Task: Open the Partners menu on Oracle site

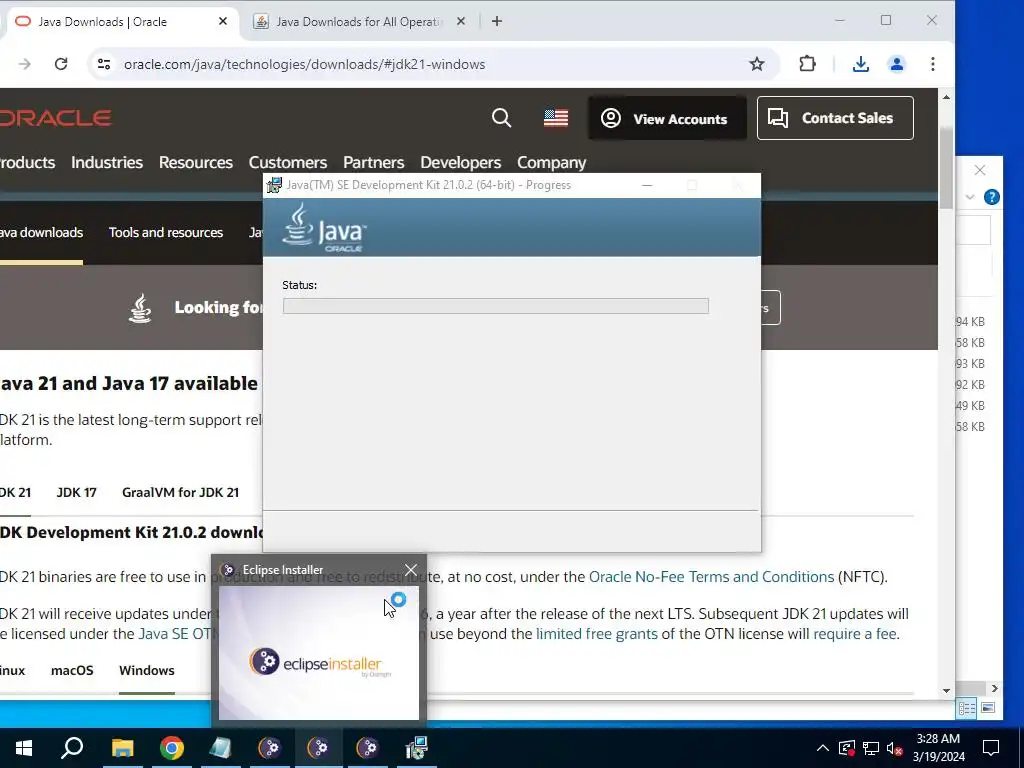Action: 374,162
